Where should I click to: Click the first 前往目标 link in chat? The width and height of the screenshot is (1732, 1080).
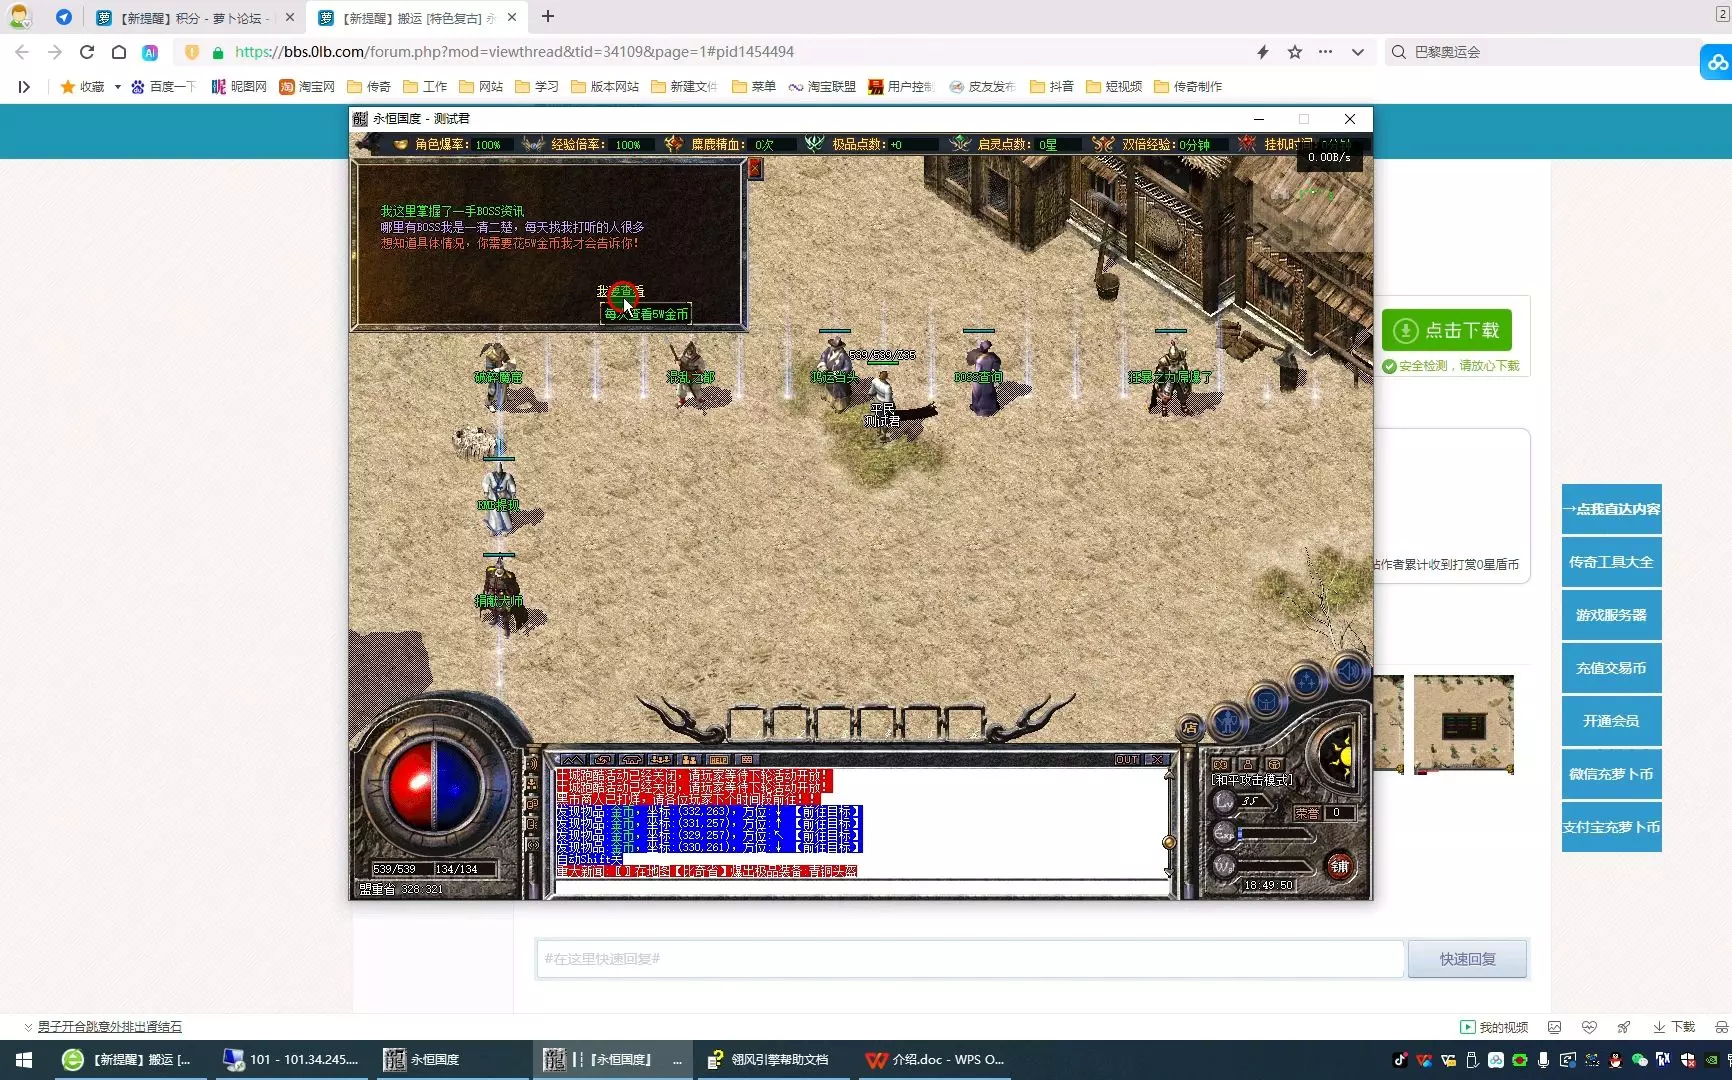point(828,812)
